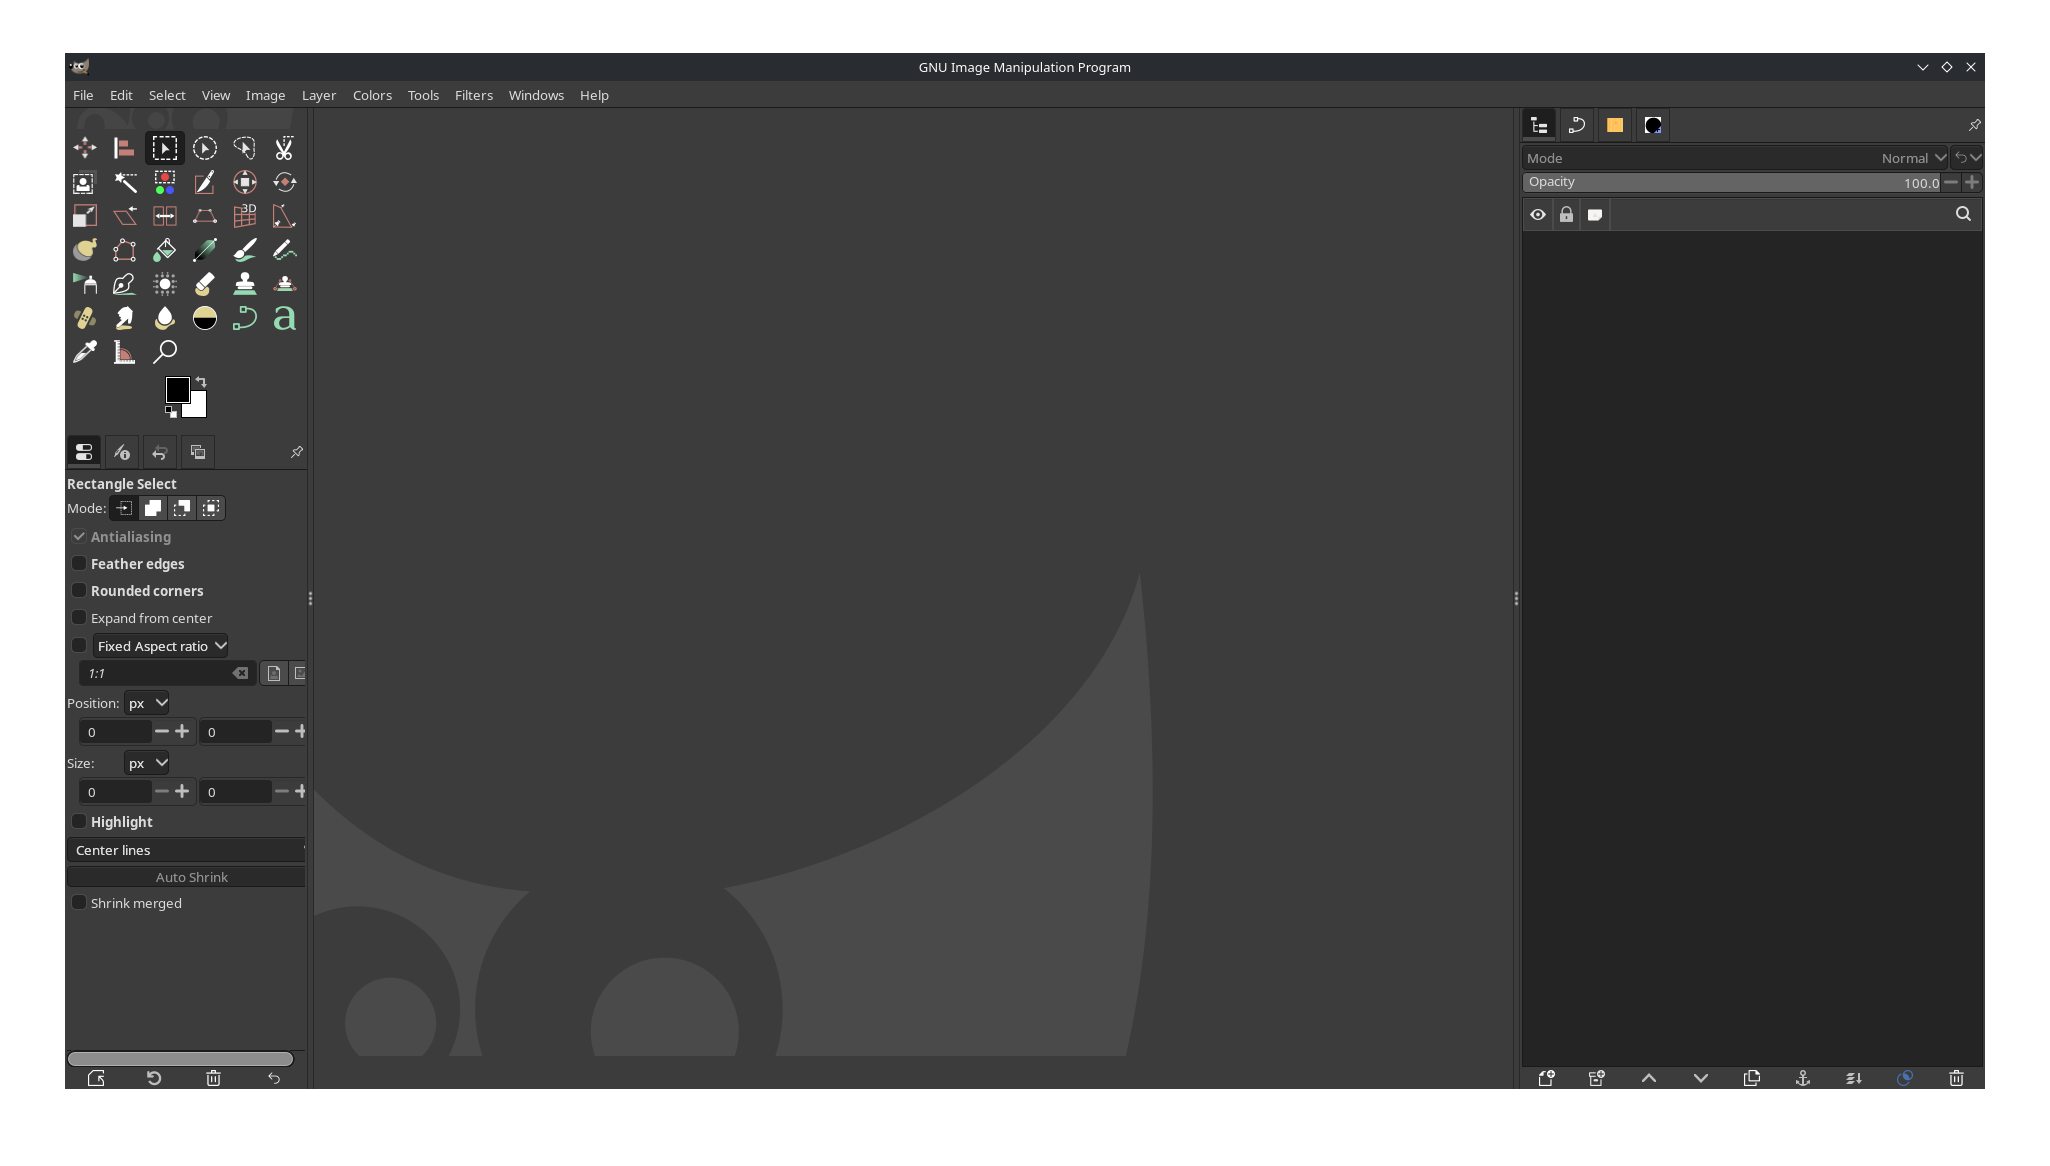Open the Colors menu
Viewport: 2050px width, 1166px height.
(372, 95)
